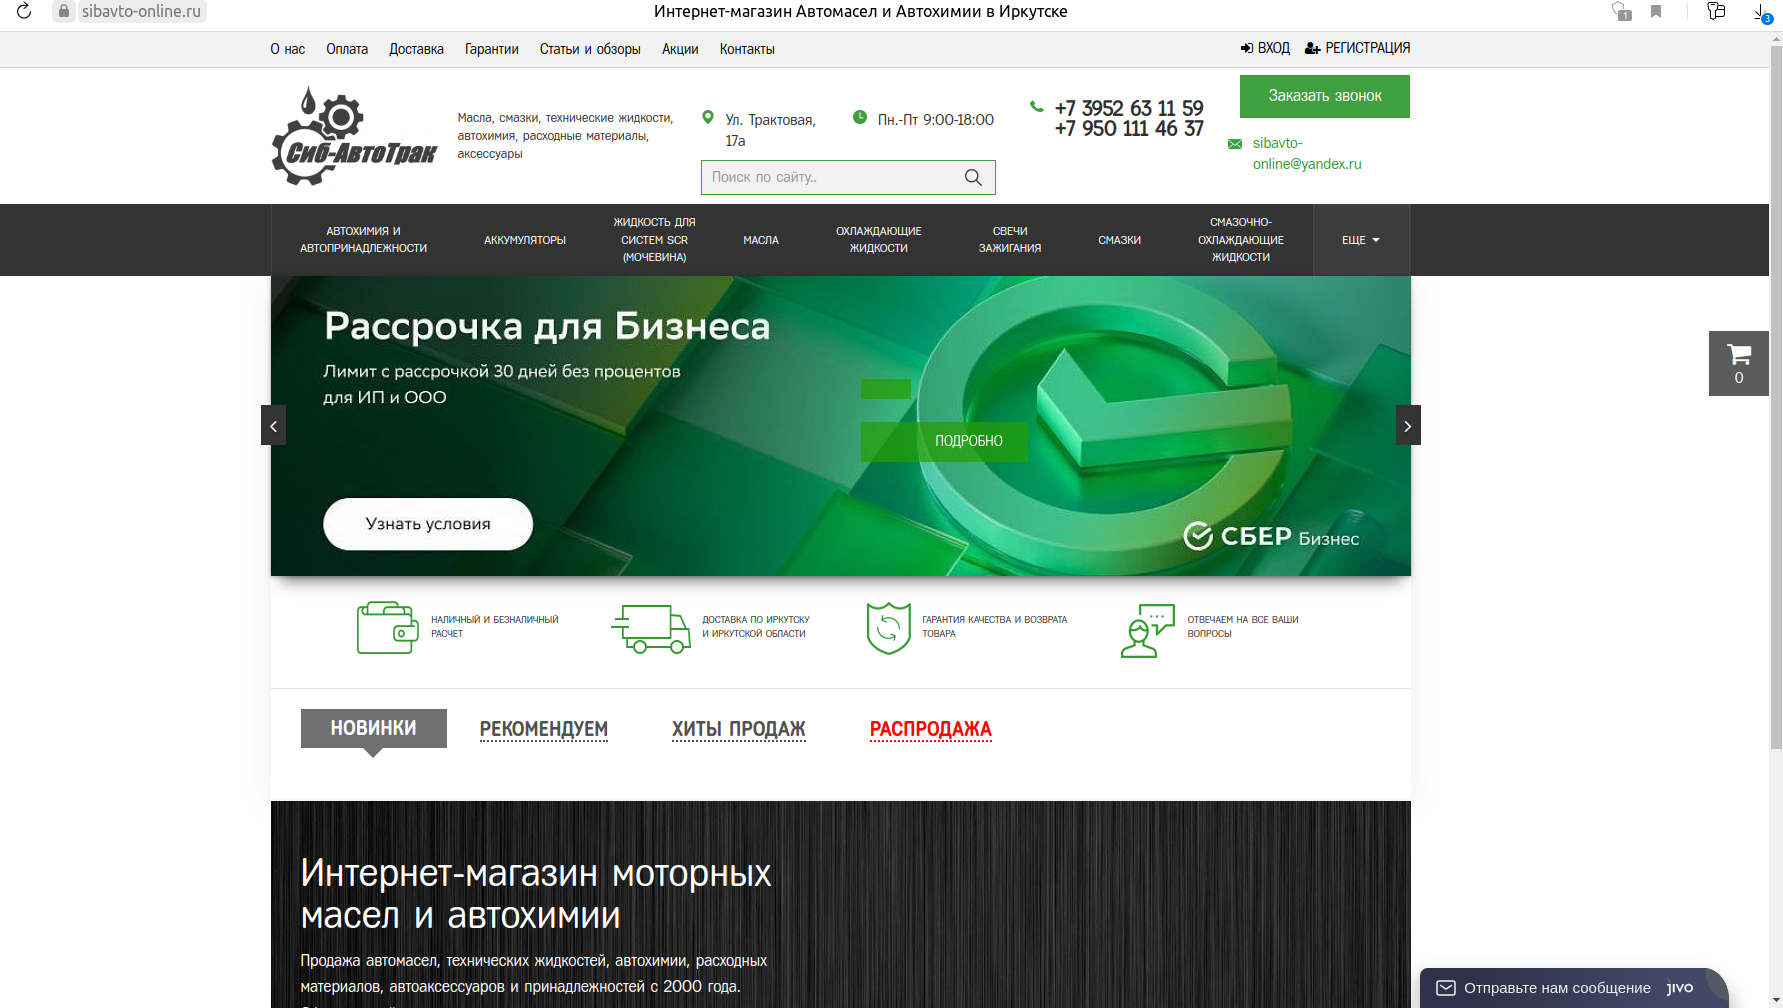Open the Свечи зажигания category
This screenshot has height=1008, width=1783.
click(x=1010, y=240)
